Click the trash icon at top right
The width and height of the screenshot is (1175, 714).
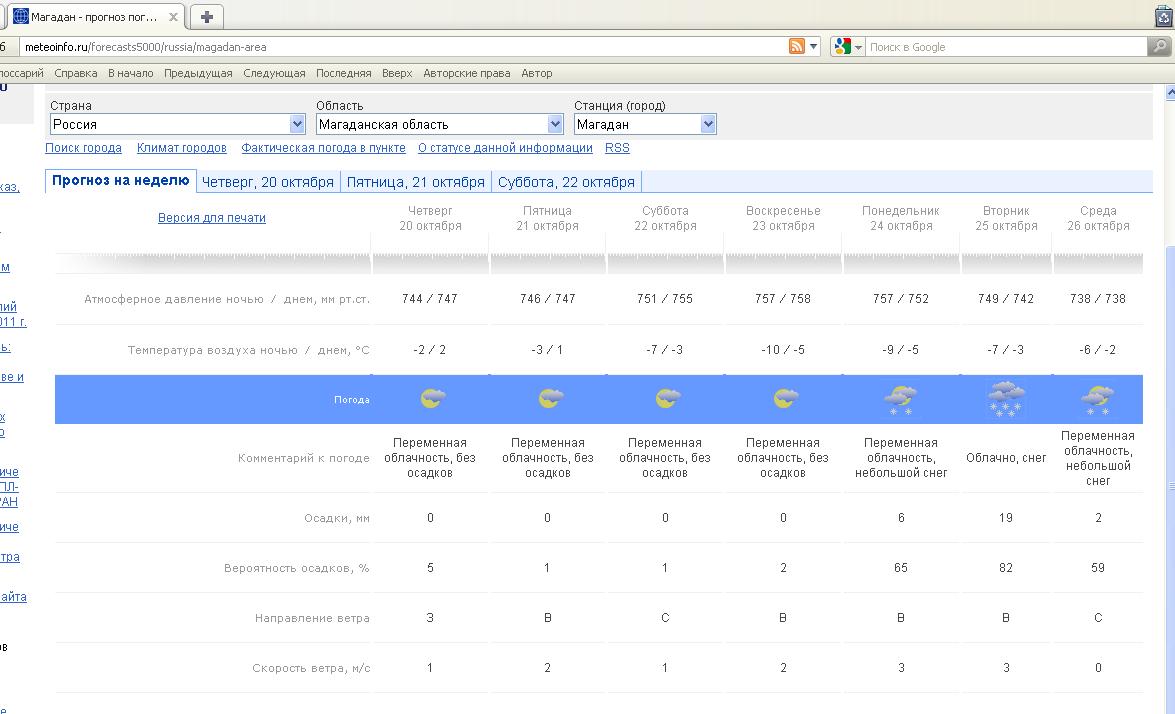[1163, 17]
